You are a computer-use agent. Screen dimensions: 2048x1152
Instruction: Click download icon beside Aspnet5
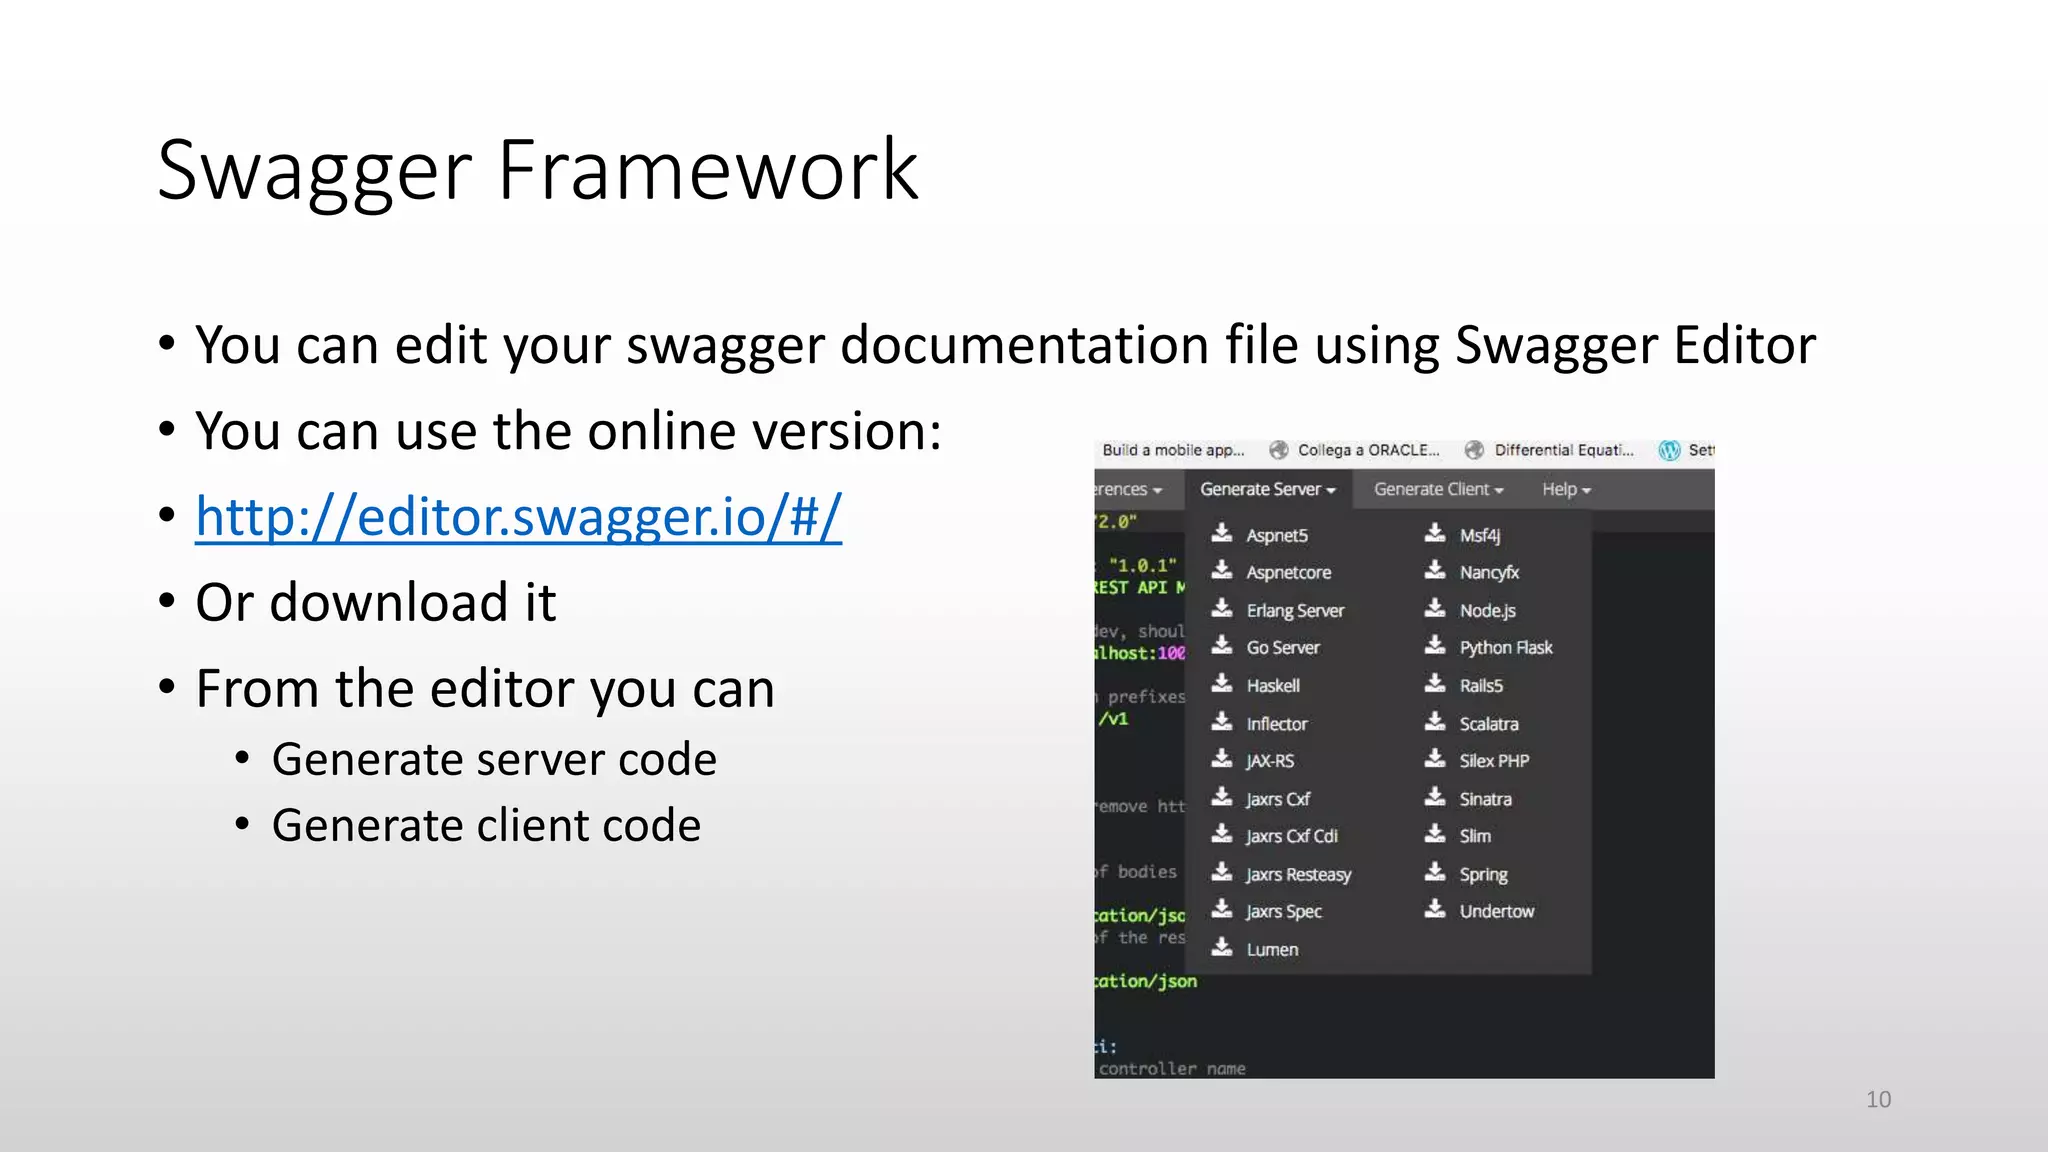(1222, 532)
